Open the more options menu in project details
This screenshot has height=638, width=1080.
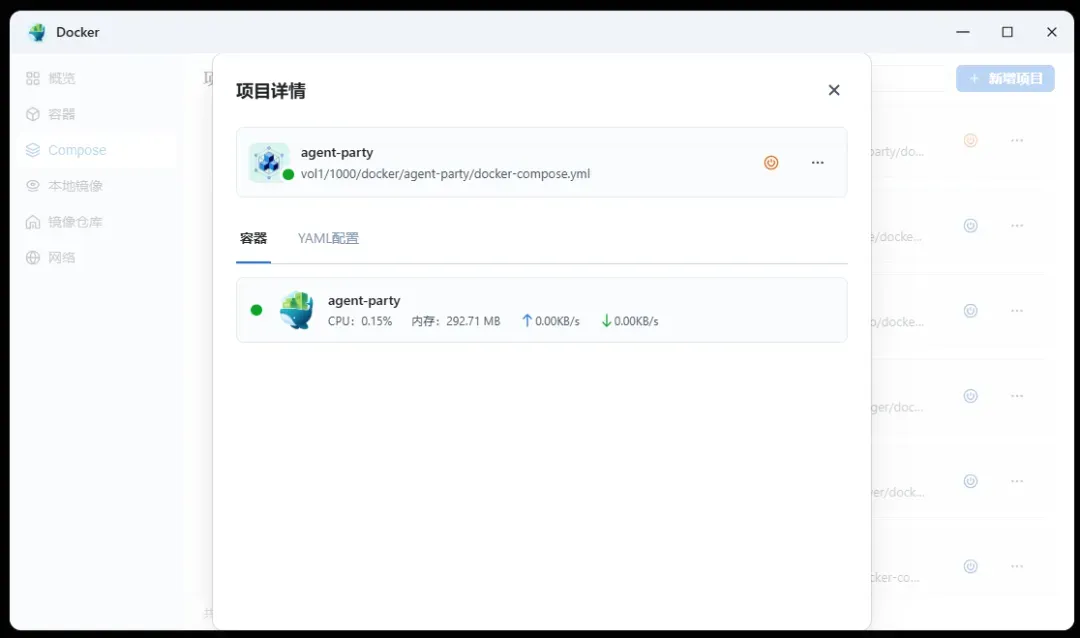tap(818, 163)
